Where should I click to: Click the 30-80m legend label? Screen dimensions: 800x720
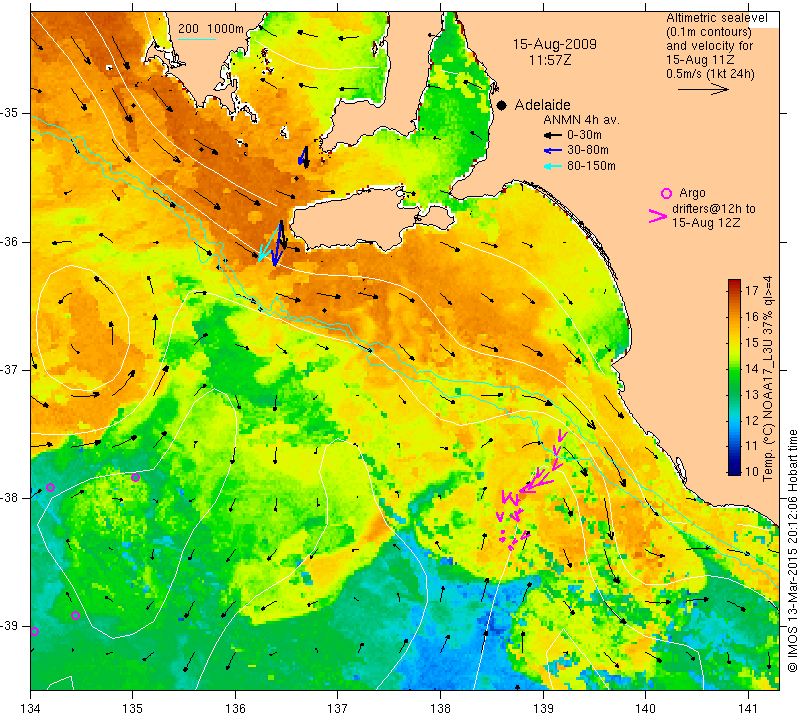[588, 151]
